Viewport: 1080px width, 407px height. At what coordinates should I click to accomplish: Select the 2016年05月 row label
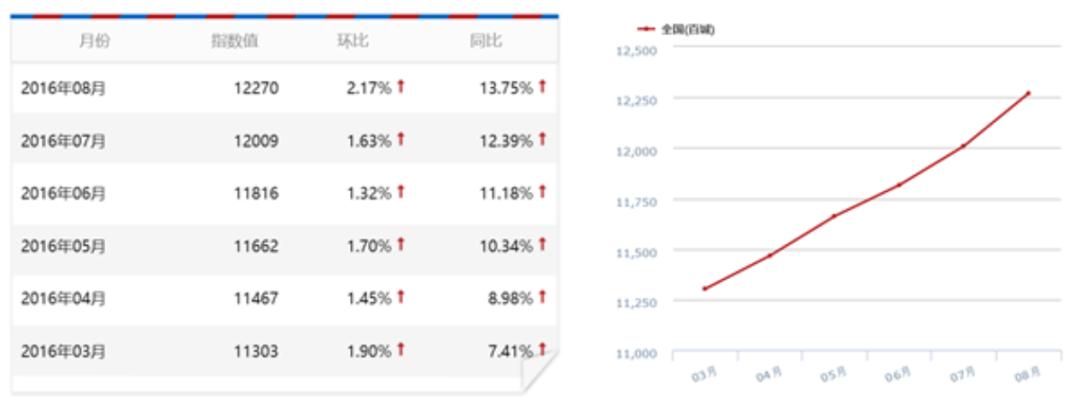point(63,246)
